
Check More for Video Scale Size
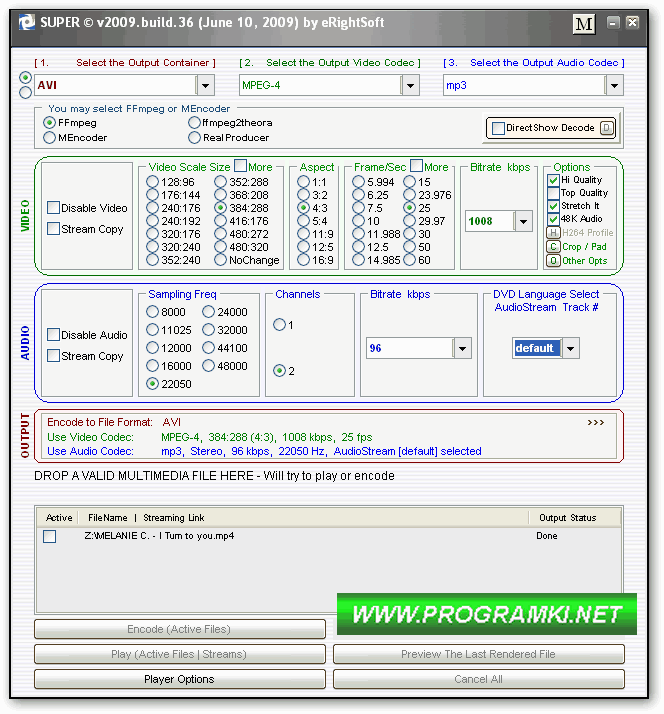240,165
